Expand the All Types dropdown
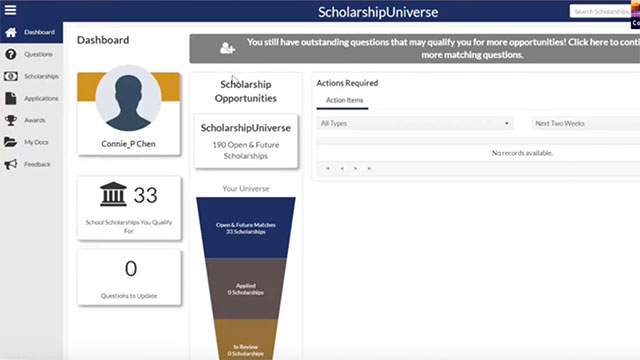 tap(415, 123)
